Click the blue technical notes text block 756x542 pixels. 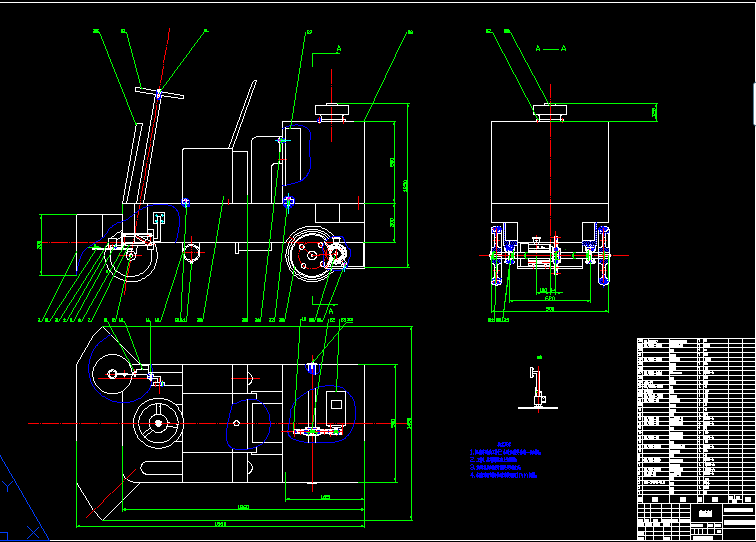pyautogui.click(x=505, y=462)
